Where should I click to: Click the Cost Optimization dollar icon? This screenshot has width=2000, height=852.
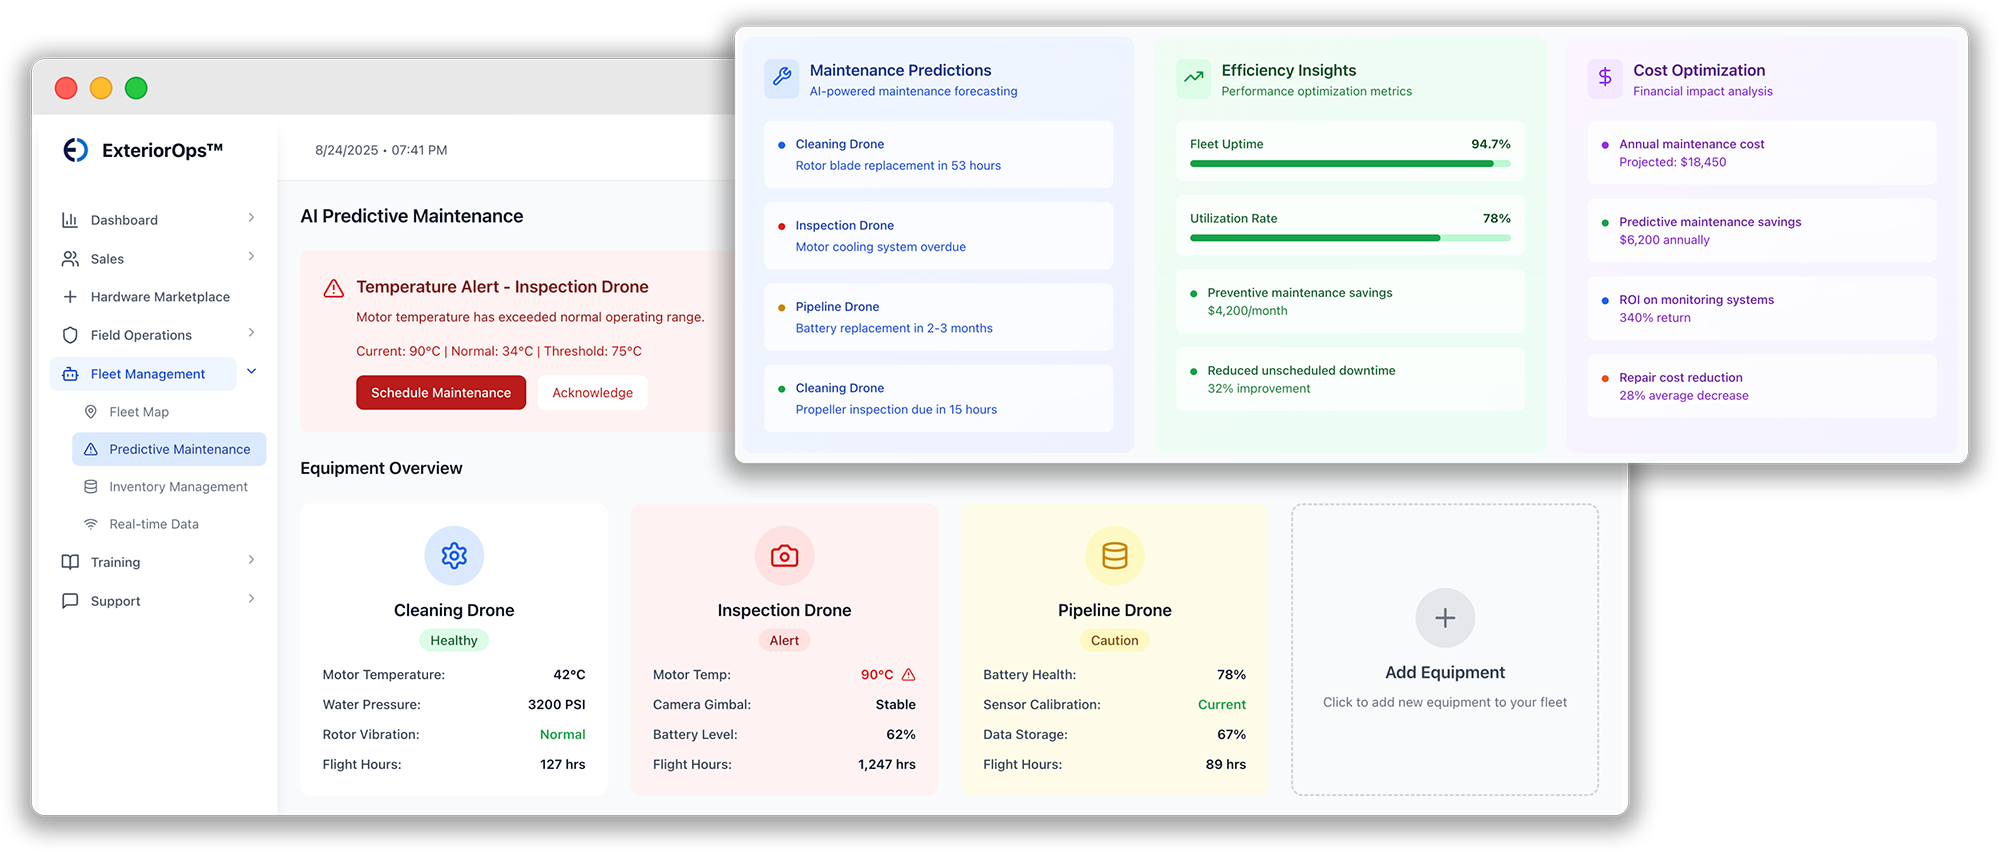(x=1605, y=77)
